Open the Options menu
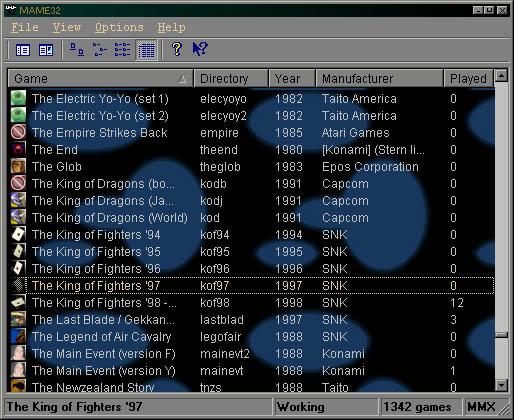This screenshot has height=420, width=514. 119,27
